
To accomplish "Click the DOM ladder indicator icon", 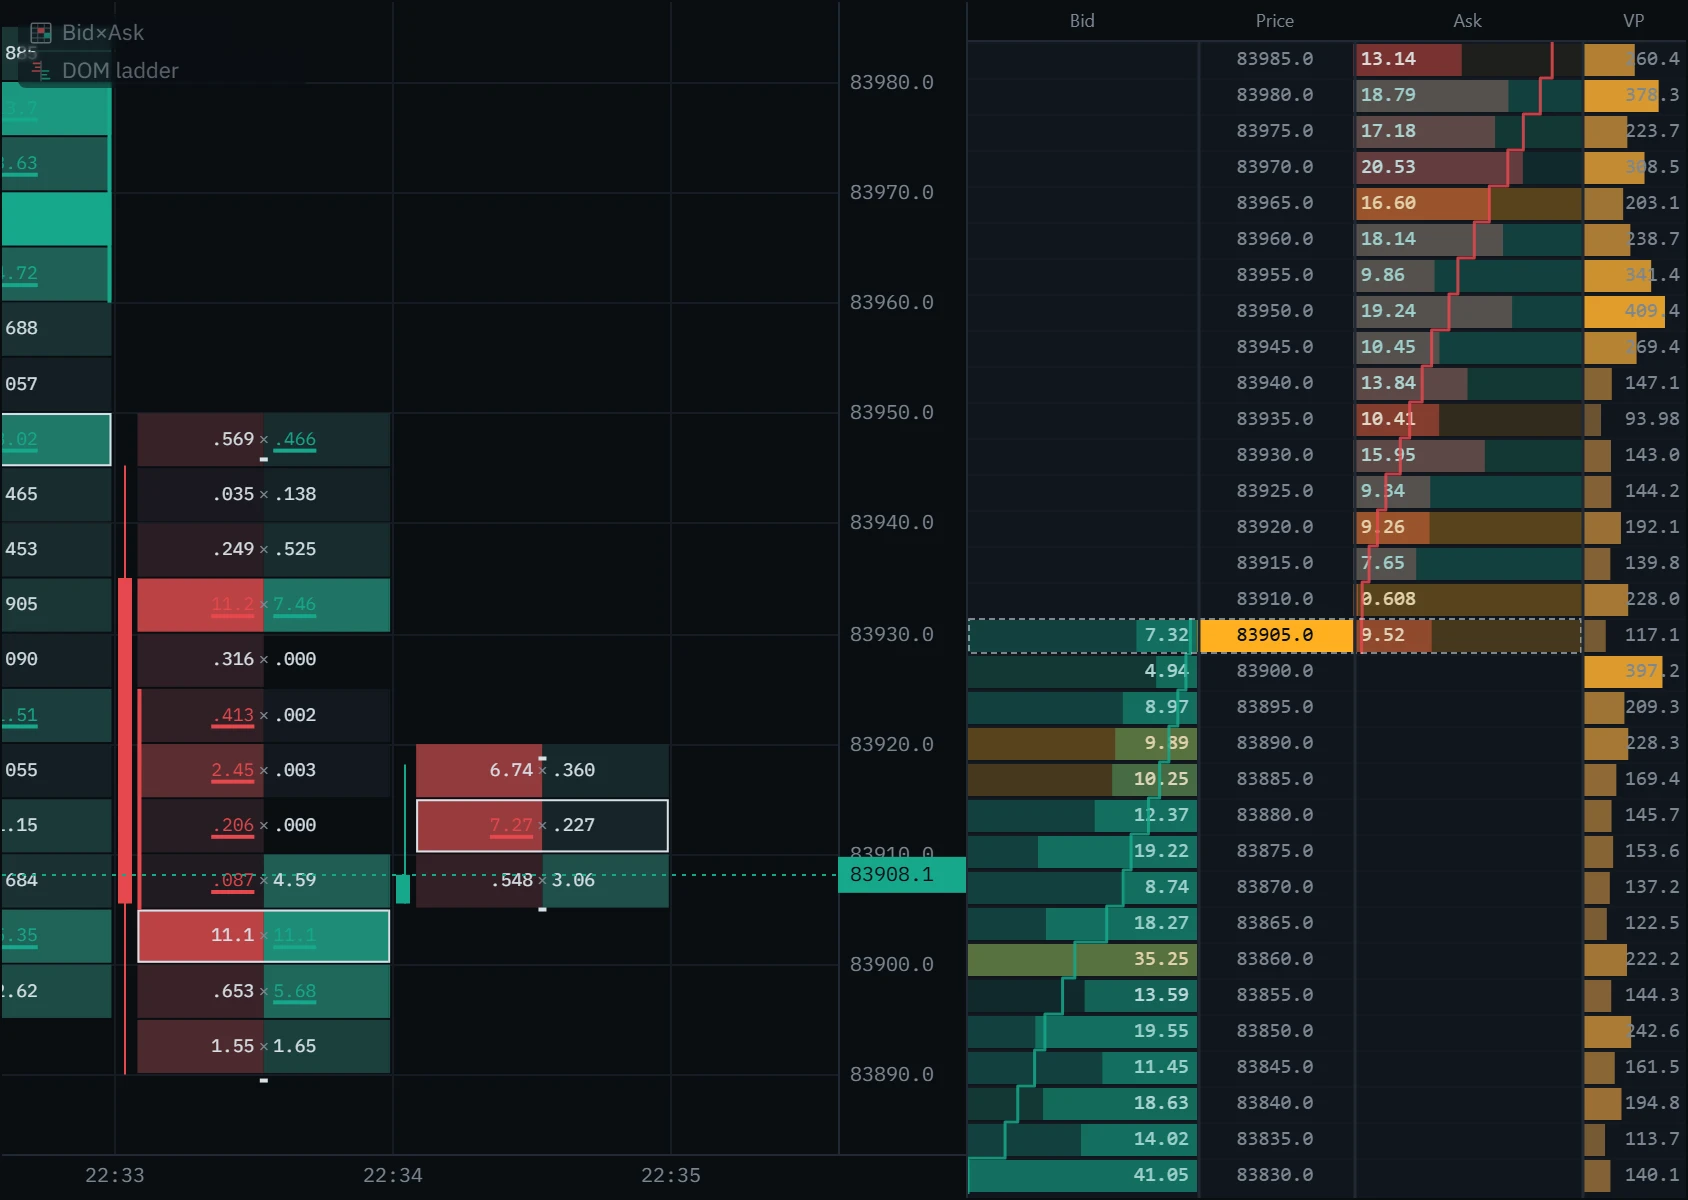I will coord(41,70).
